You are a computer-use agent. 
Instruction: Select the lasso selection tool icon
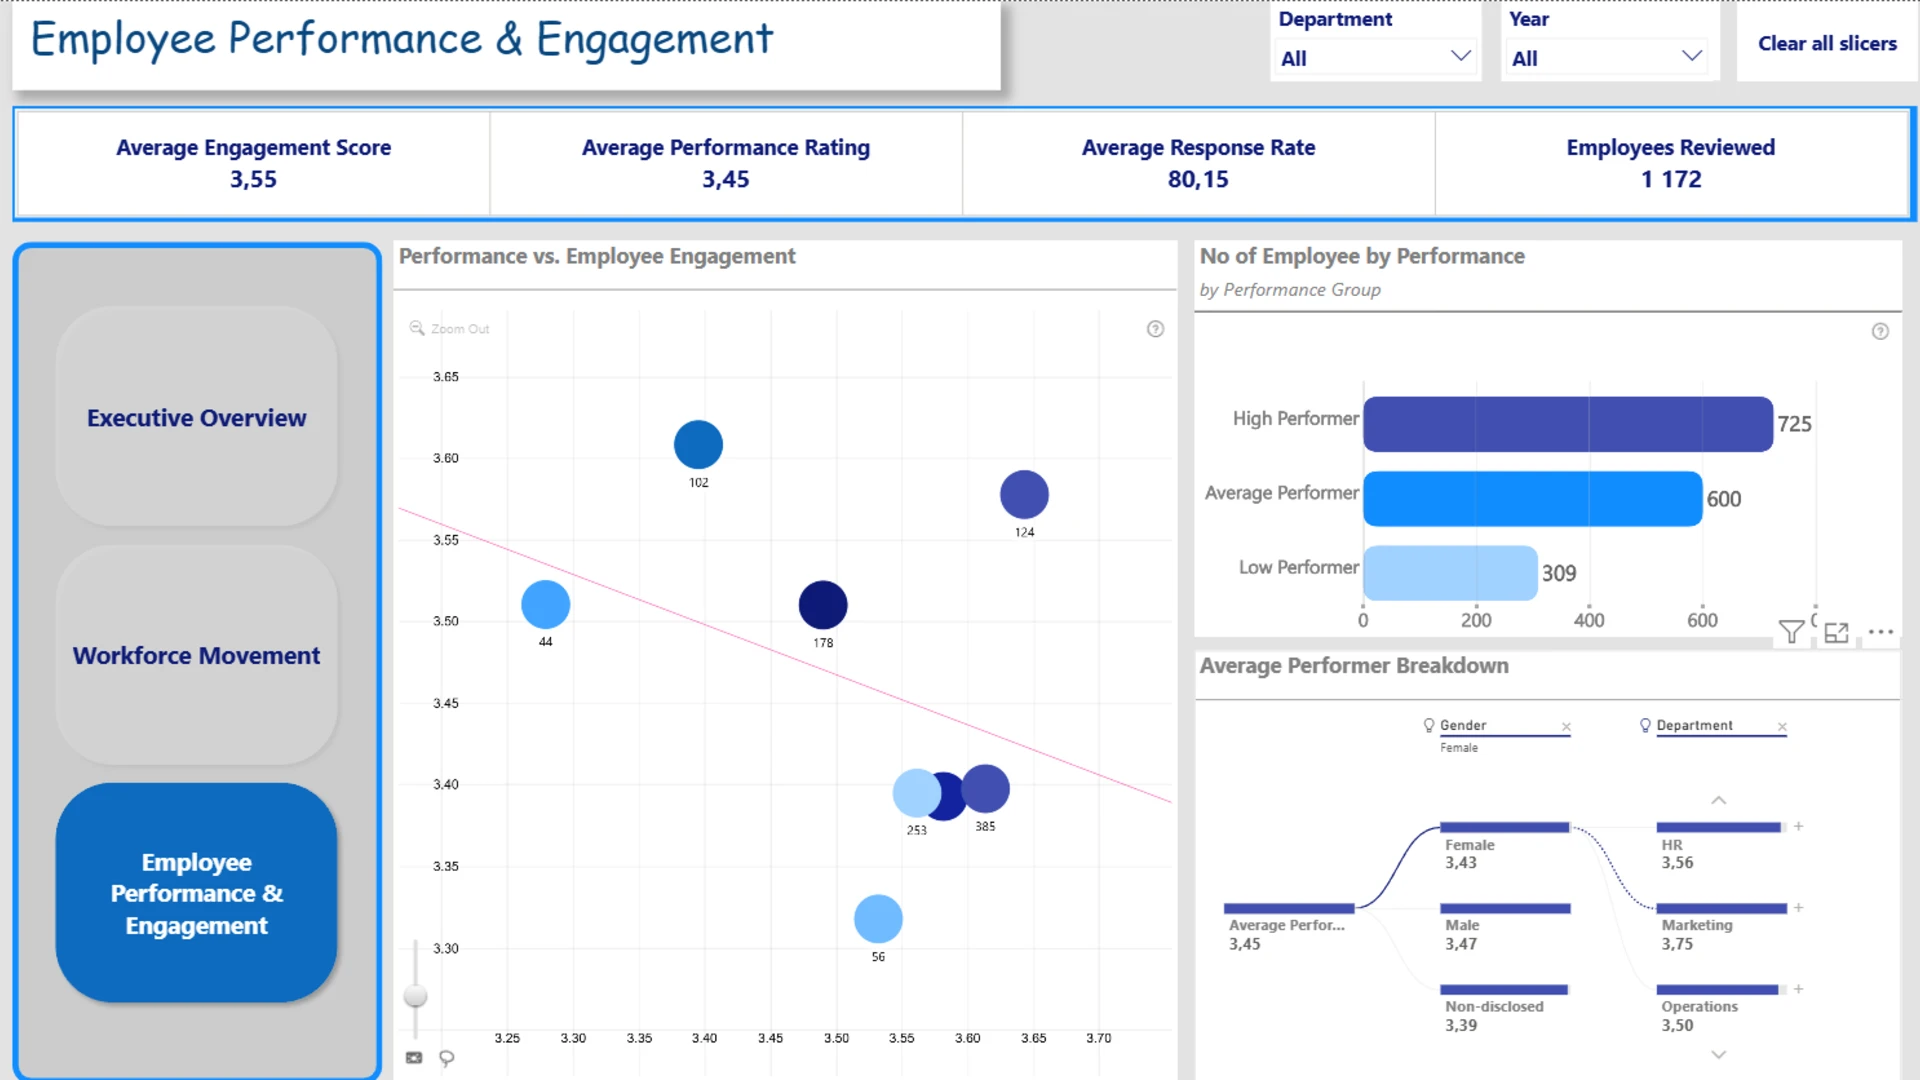[x=447, y=1058]
